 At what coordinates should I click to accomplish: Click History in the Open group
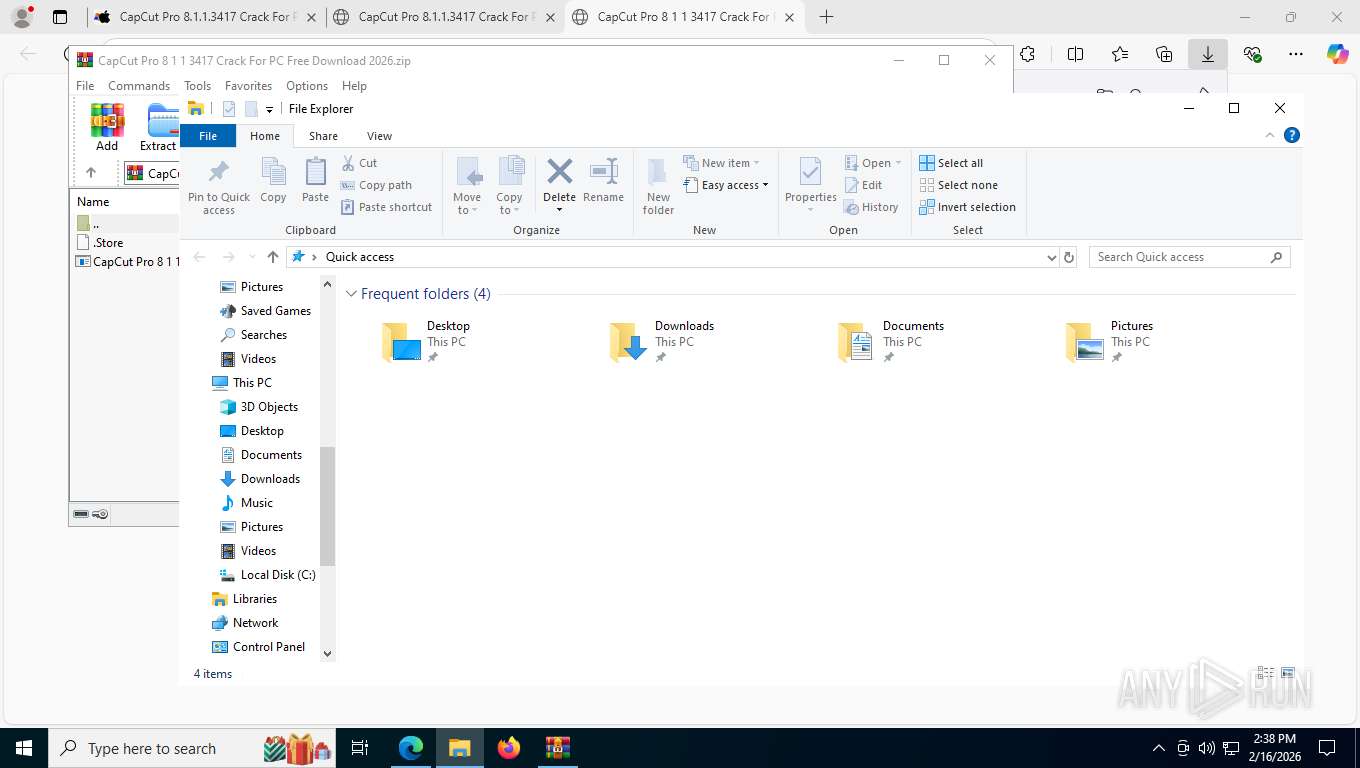tap(871, 207)
